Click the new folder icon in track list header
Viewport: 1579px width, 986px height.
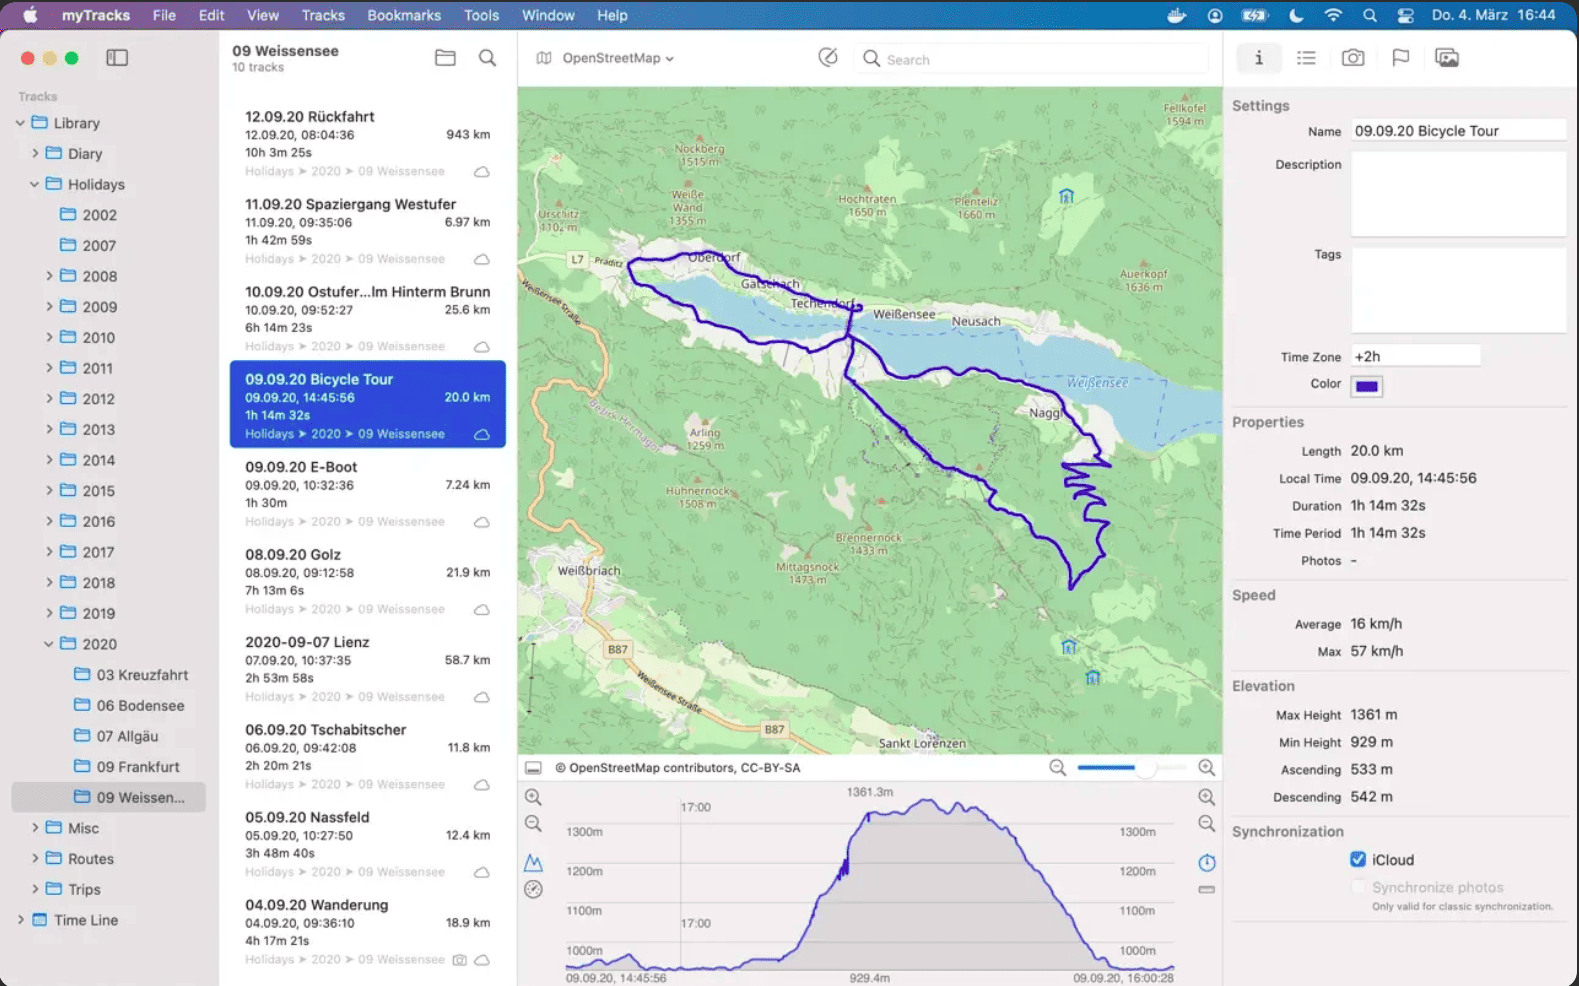point(445,58)
